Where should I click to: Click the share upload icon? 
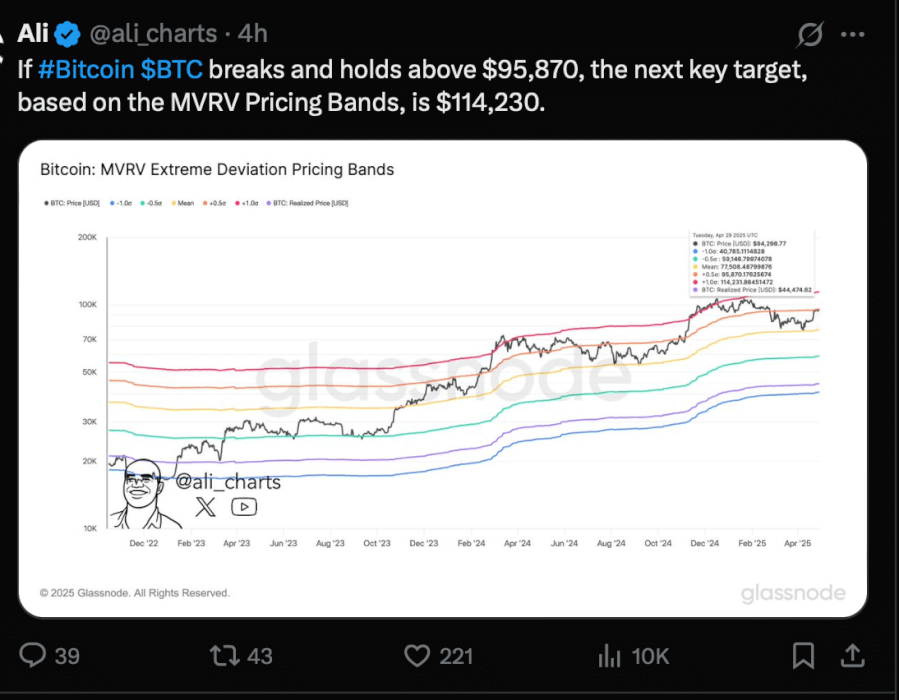(853, 655)
